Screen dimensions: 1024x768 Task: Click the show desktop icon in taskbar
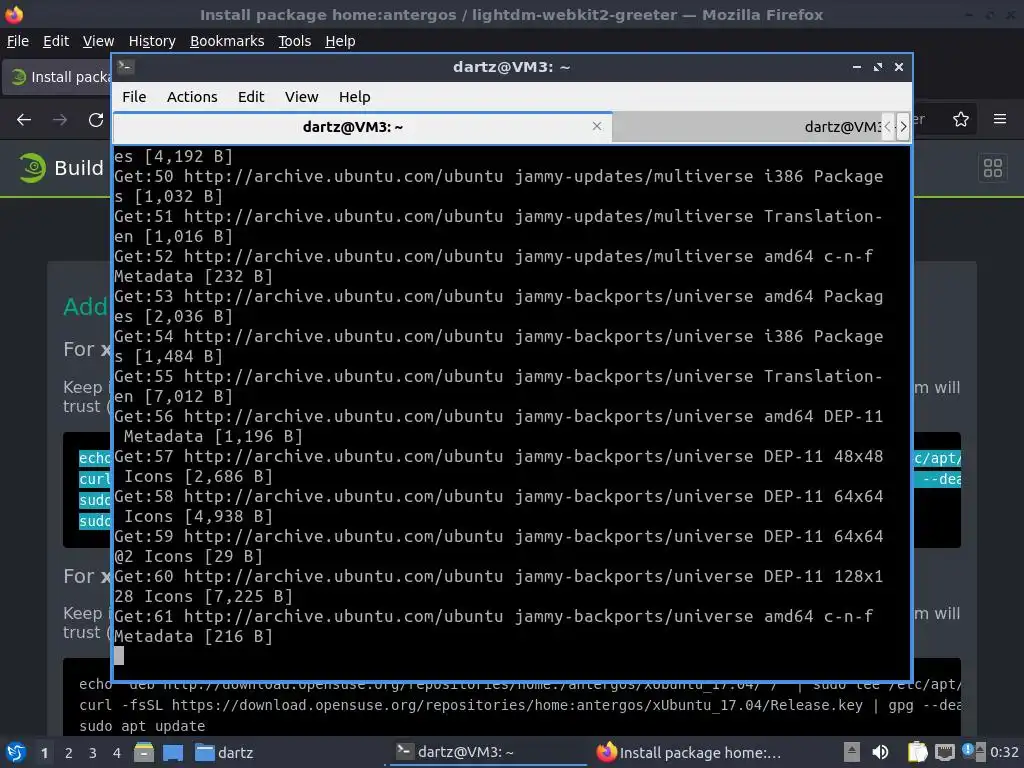(x=173, y=752)
